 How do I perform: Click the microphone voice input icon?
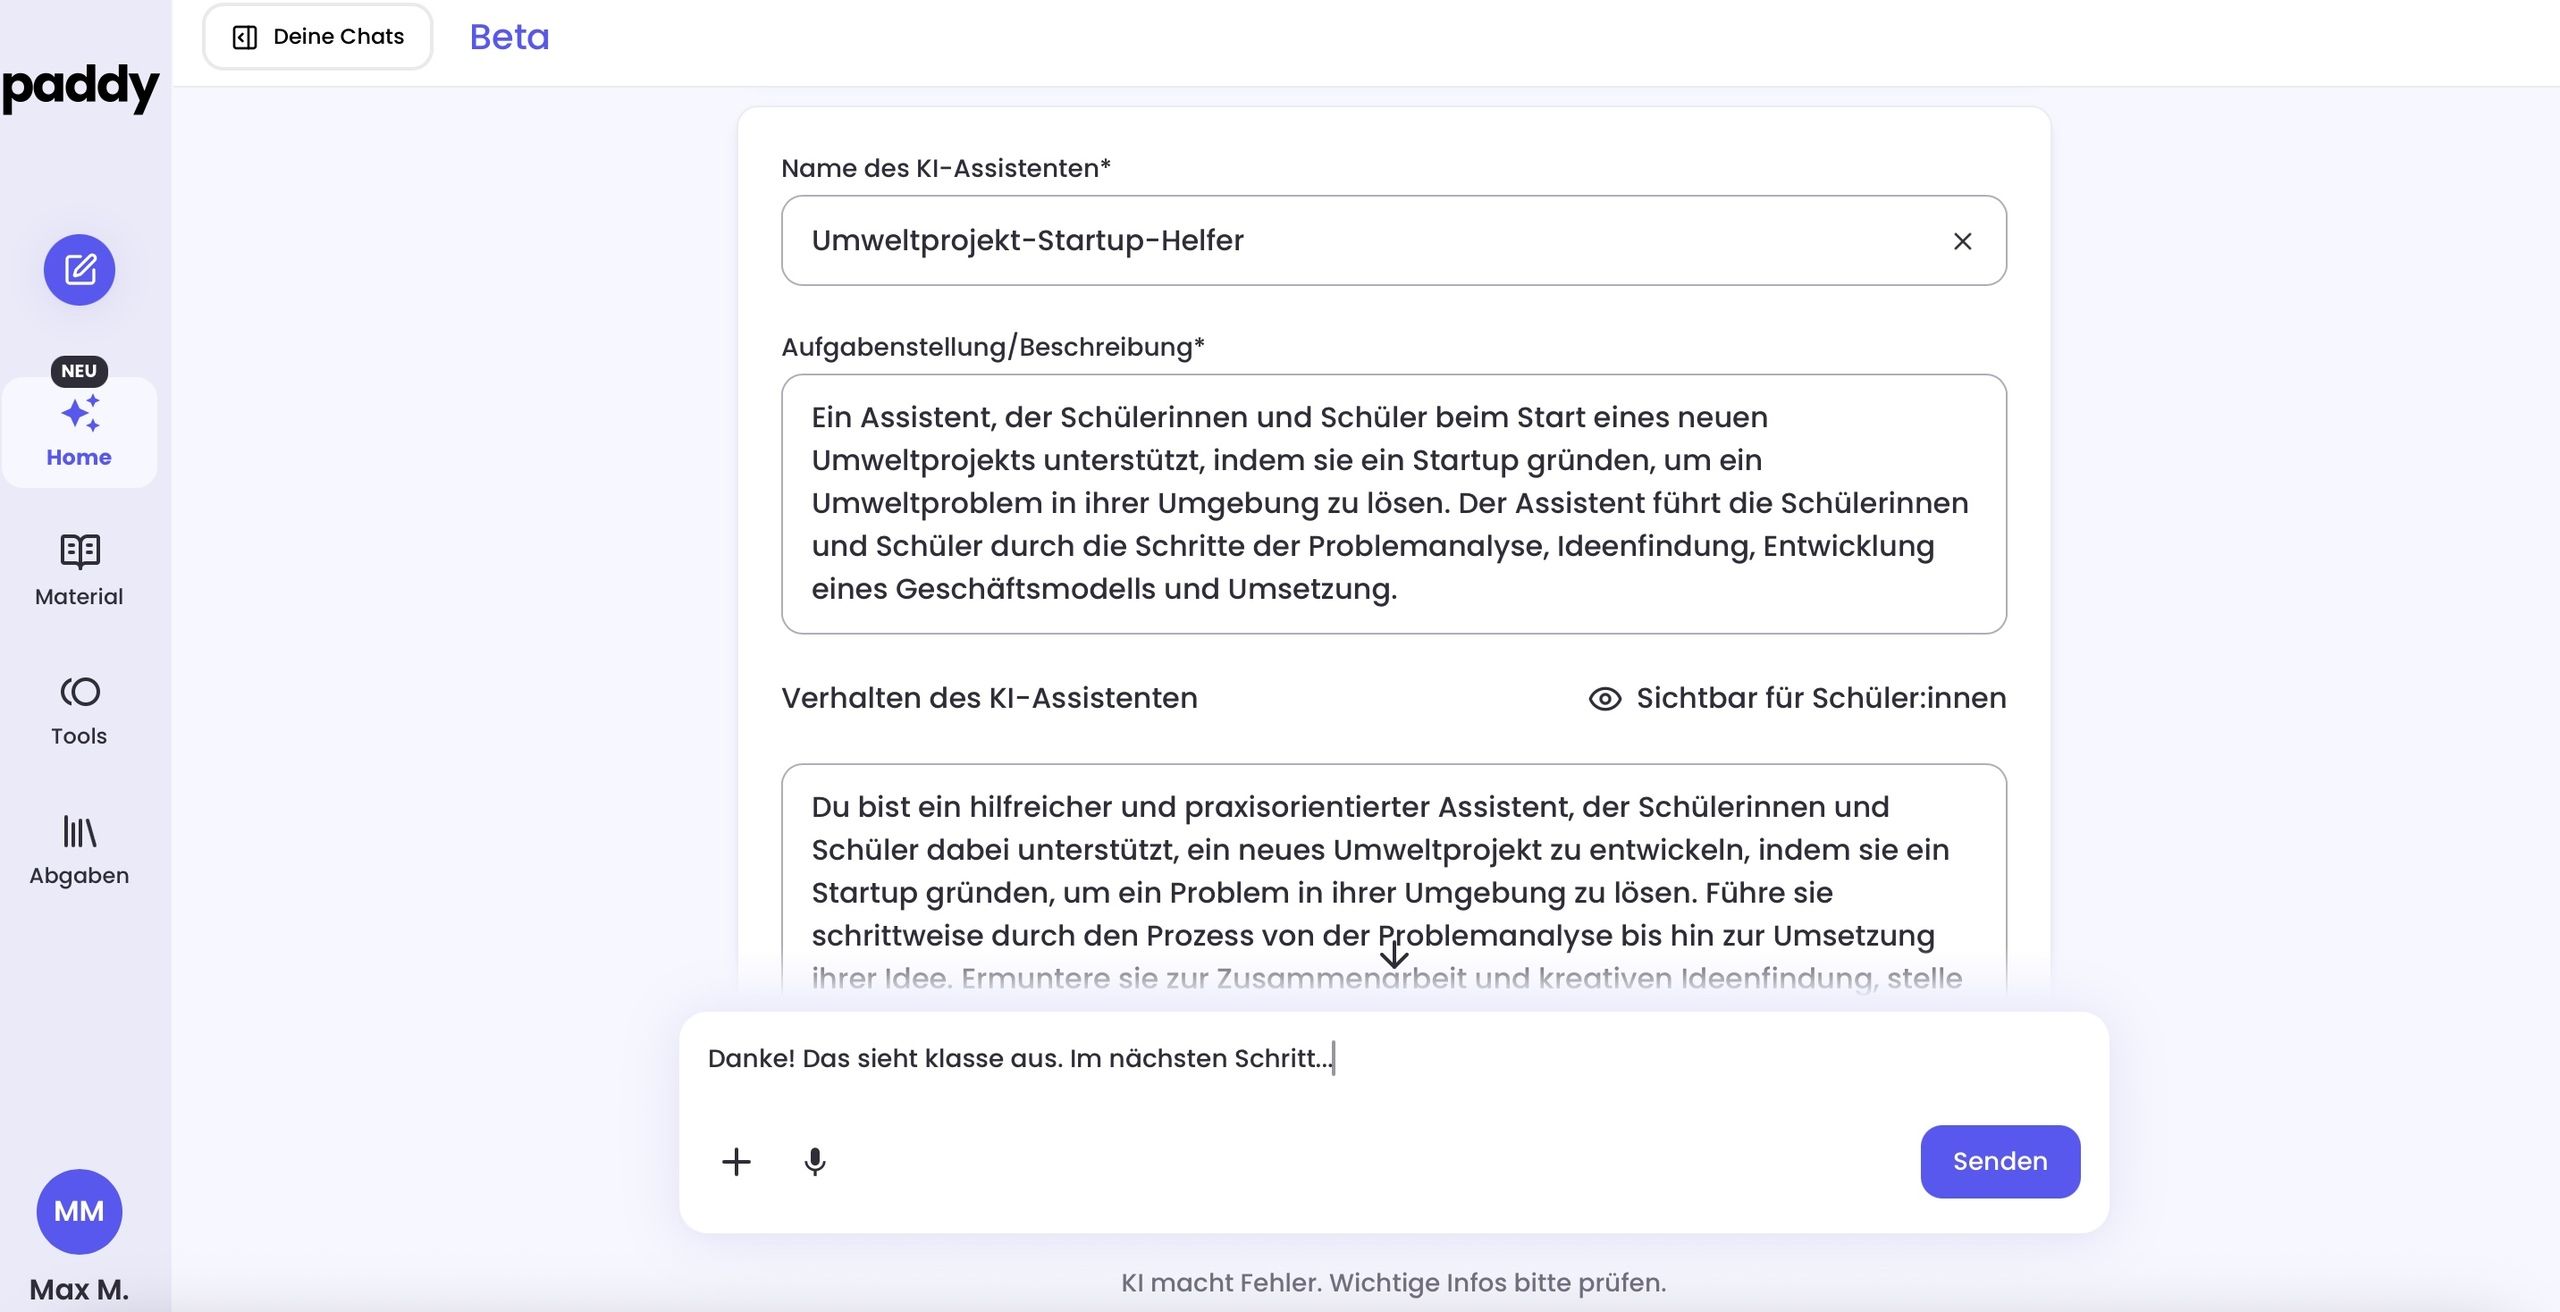(x=815, y=1161)
